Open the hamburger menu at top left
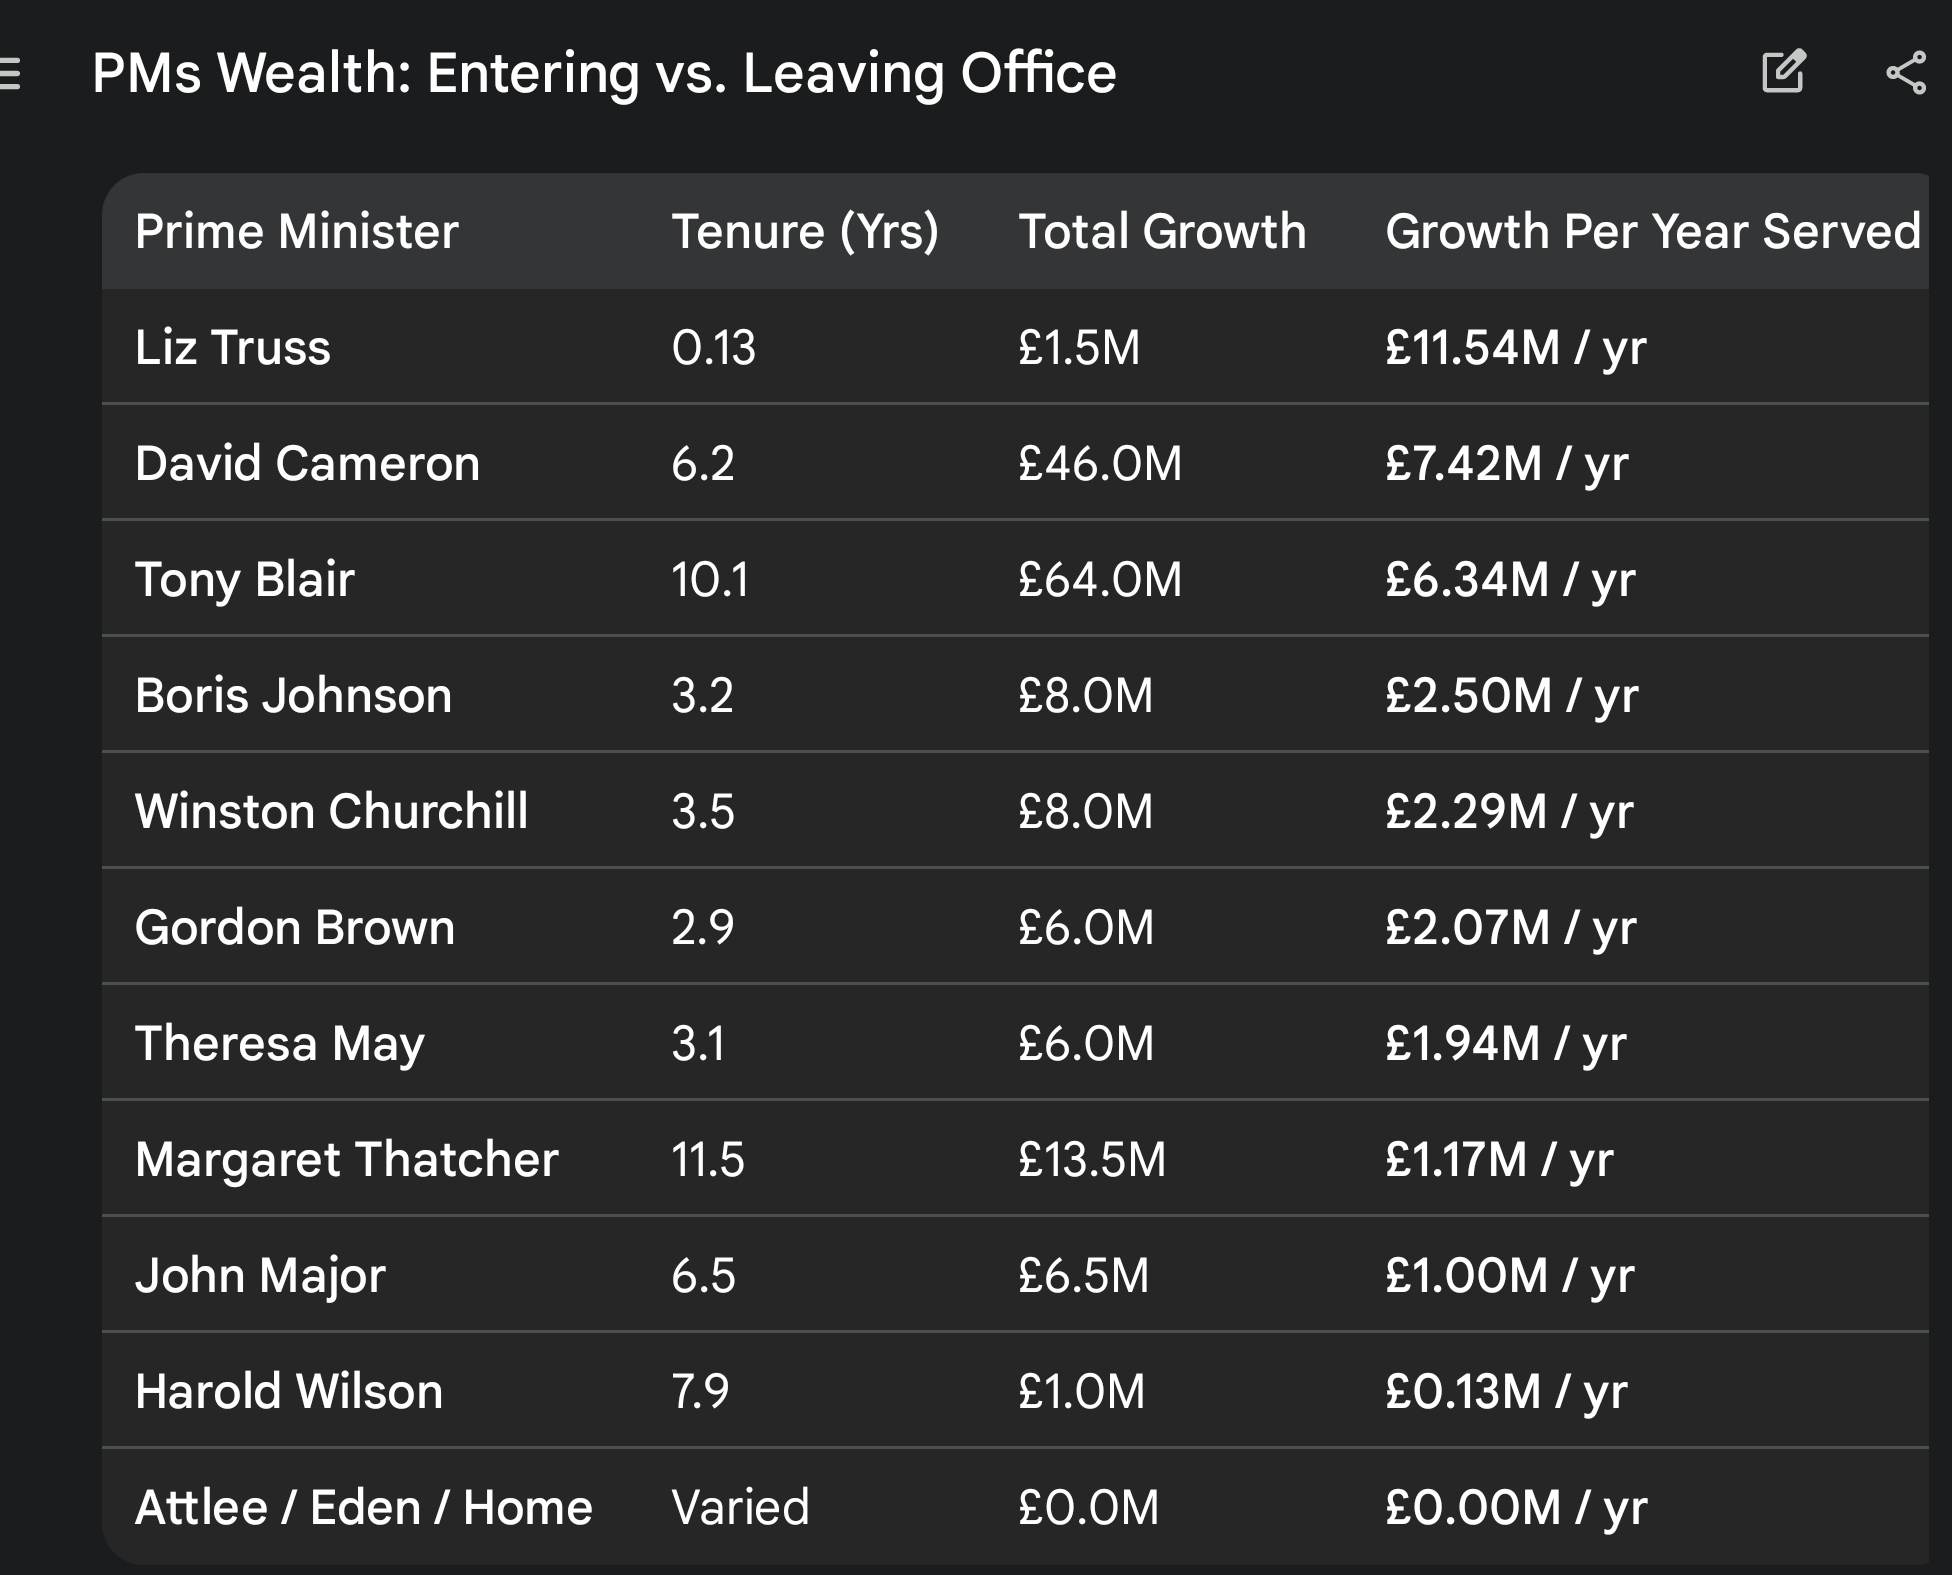 coord(10,74)
